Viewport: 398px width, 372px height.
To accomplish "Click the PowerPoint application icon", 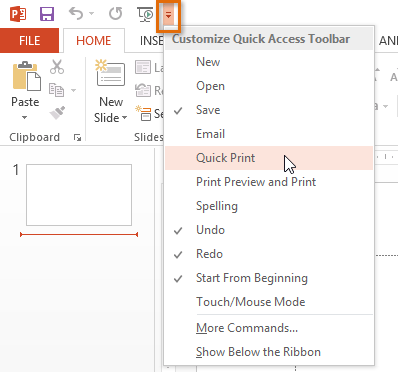I will click(x=18, y=14).
